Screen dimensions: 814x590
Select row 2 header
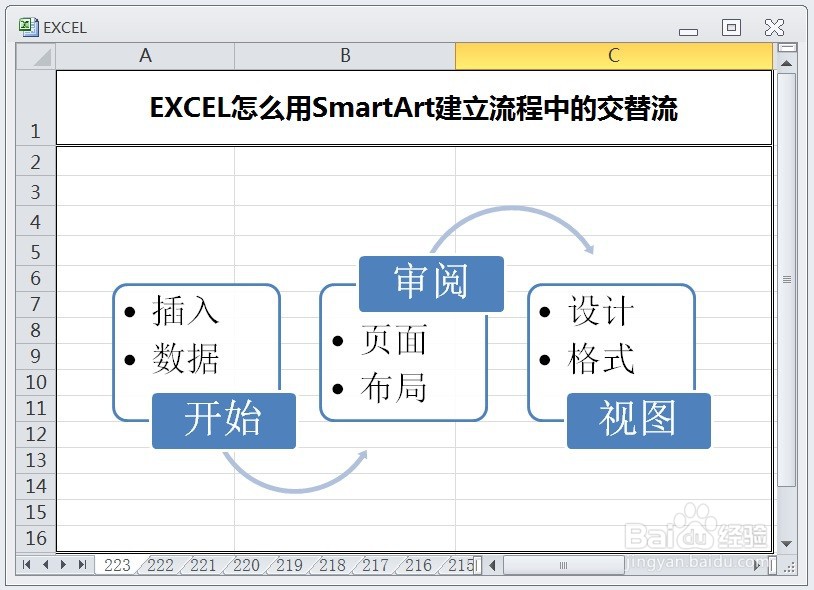(x=35, y=161)
